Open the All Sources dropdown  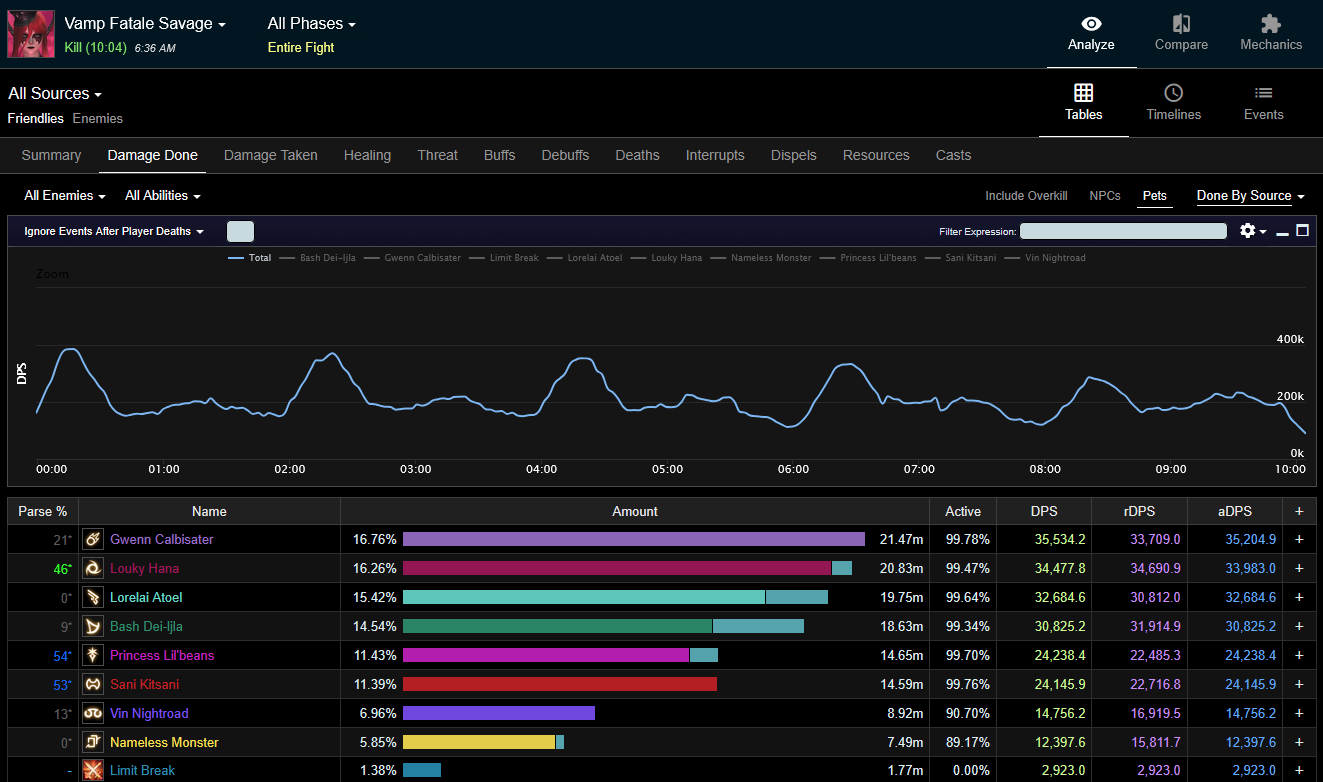point(55,94)
